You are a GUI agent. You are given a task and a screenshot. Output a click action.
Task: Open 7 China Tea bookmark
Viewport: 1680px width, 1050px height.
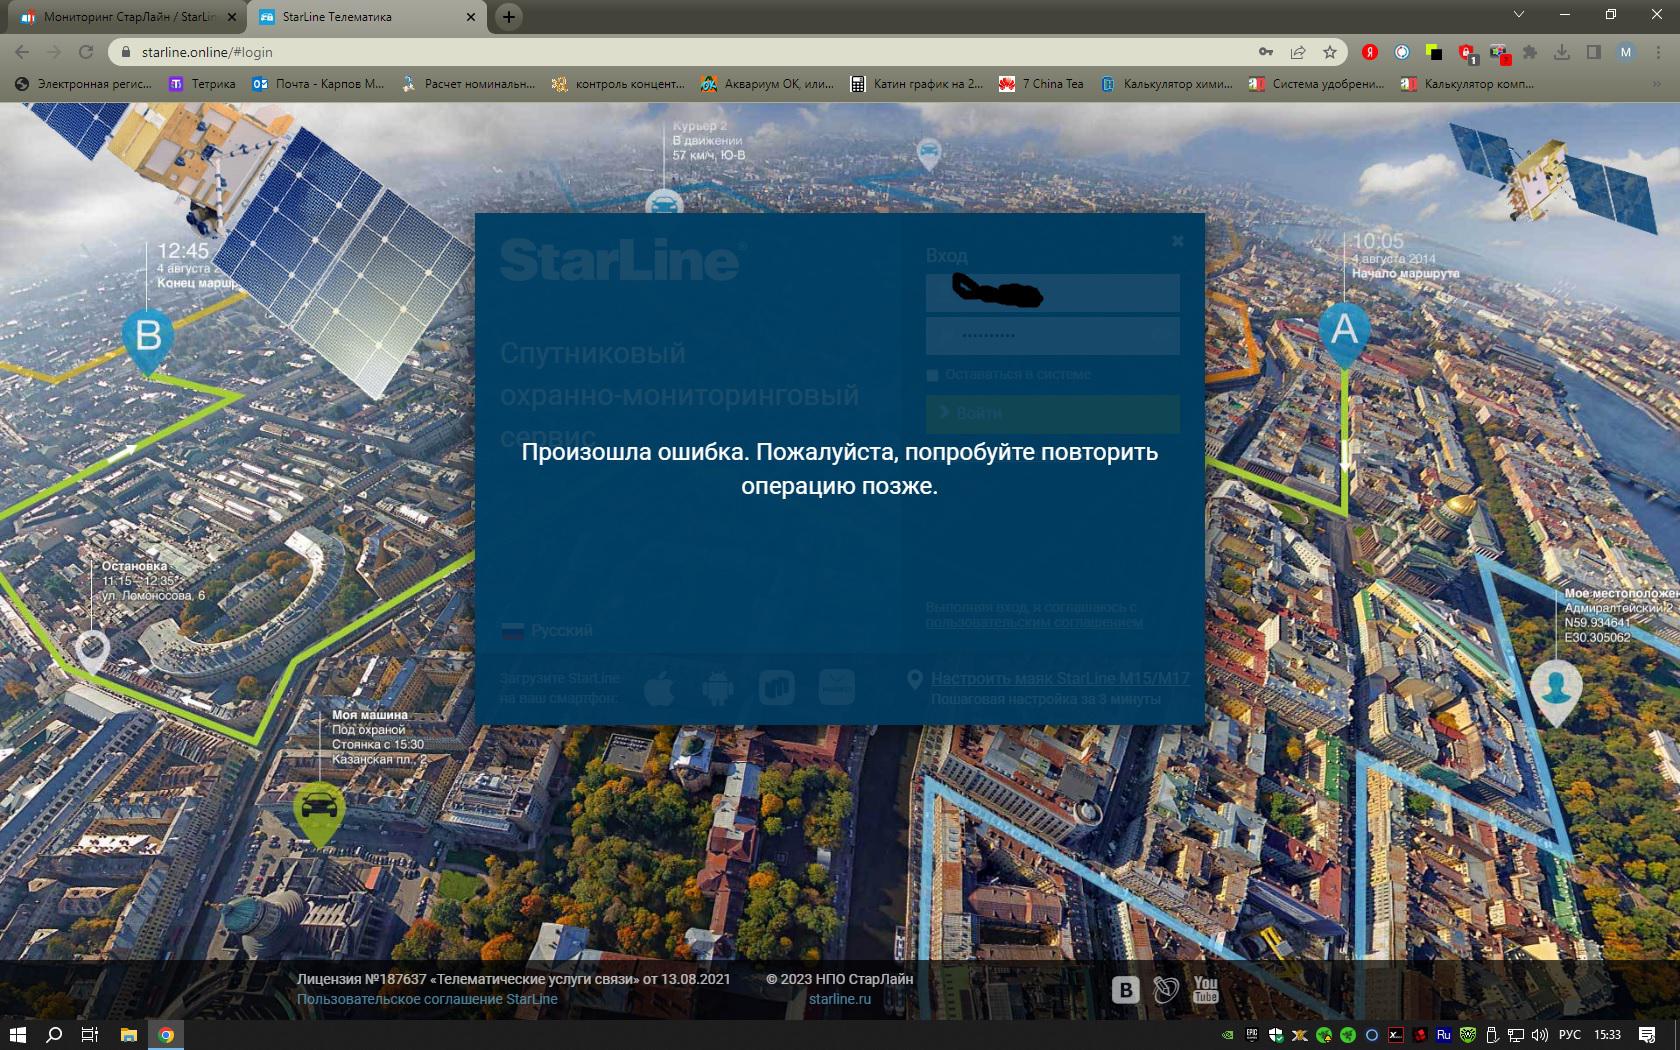click(1041, 84)
